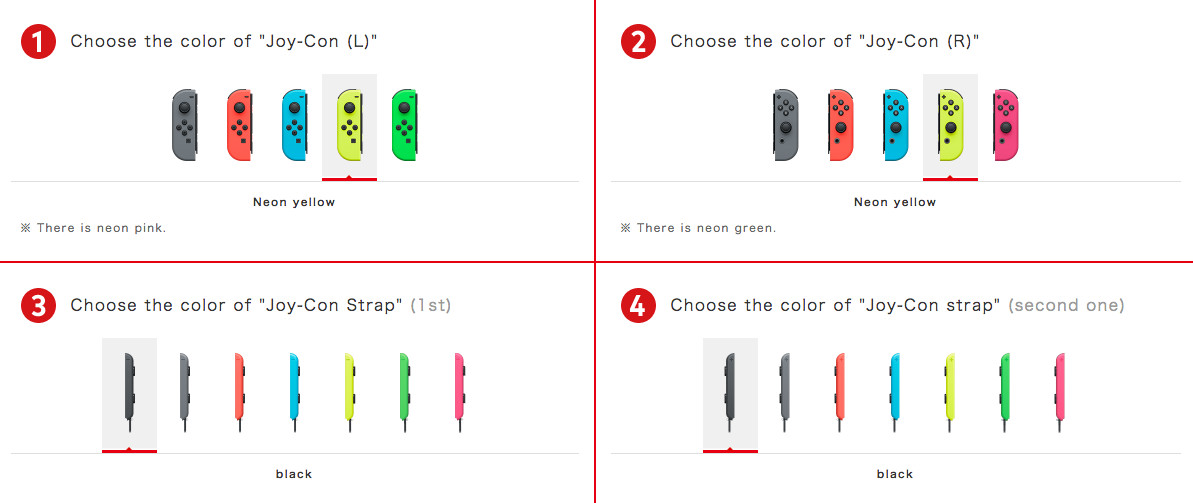The image size is (1193, 503).
Task: Select the neon yellow Joy-Con (R)
Action: tap(950, 126)
